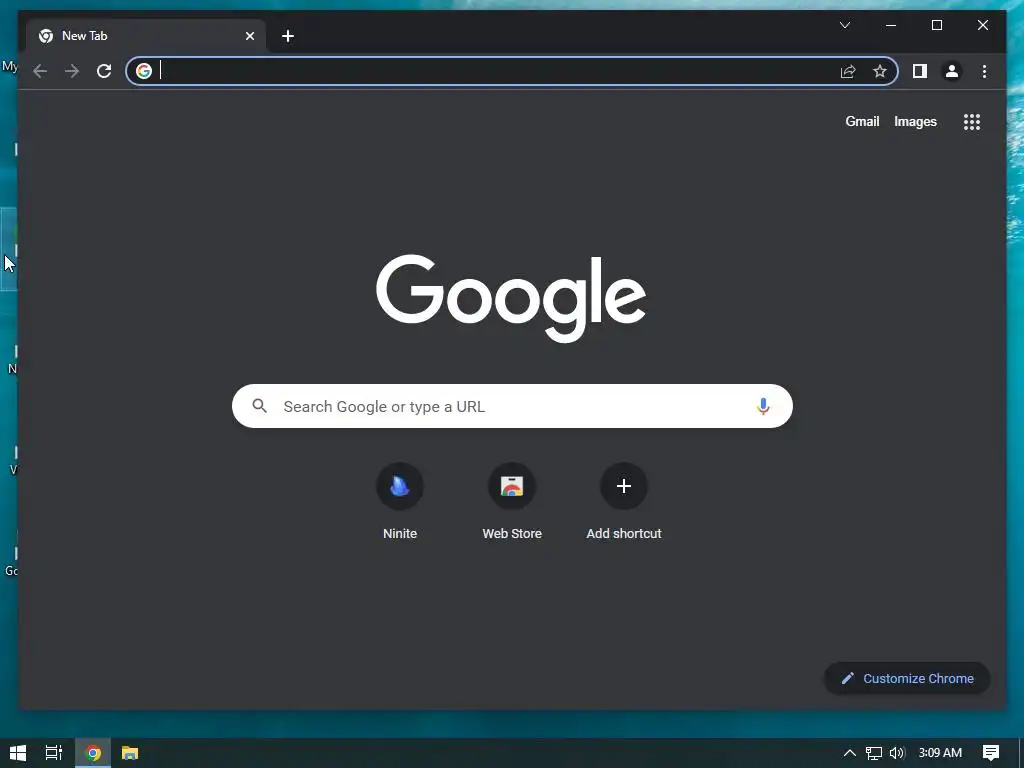1024x768 pixels.
Task: Open Chrome's three-dot menu
Action: [x=984, y=71]
